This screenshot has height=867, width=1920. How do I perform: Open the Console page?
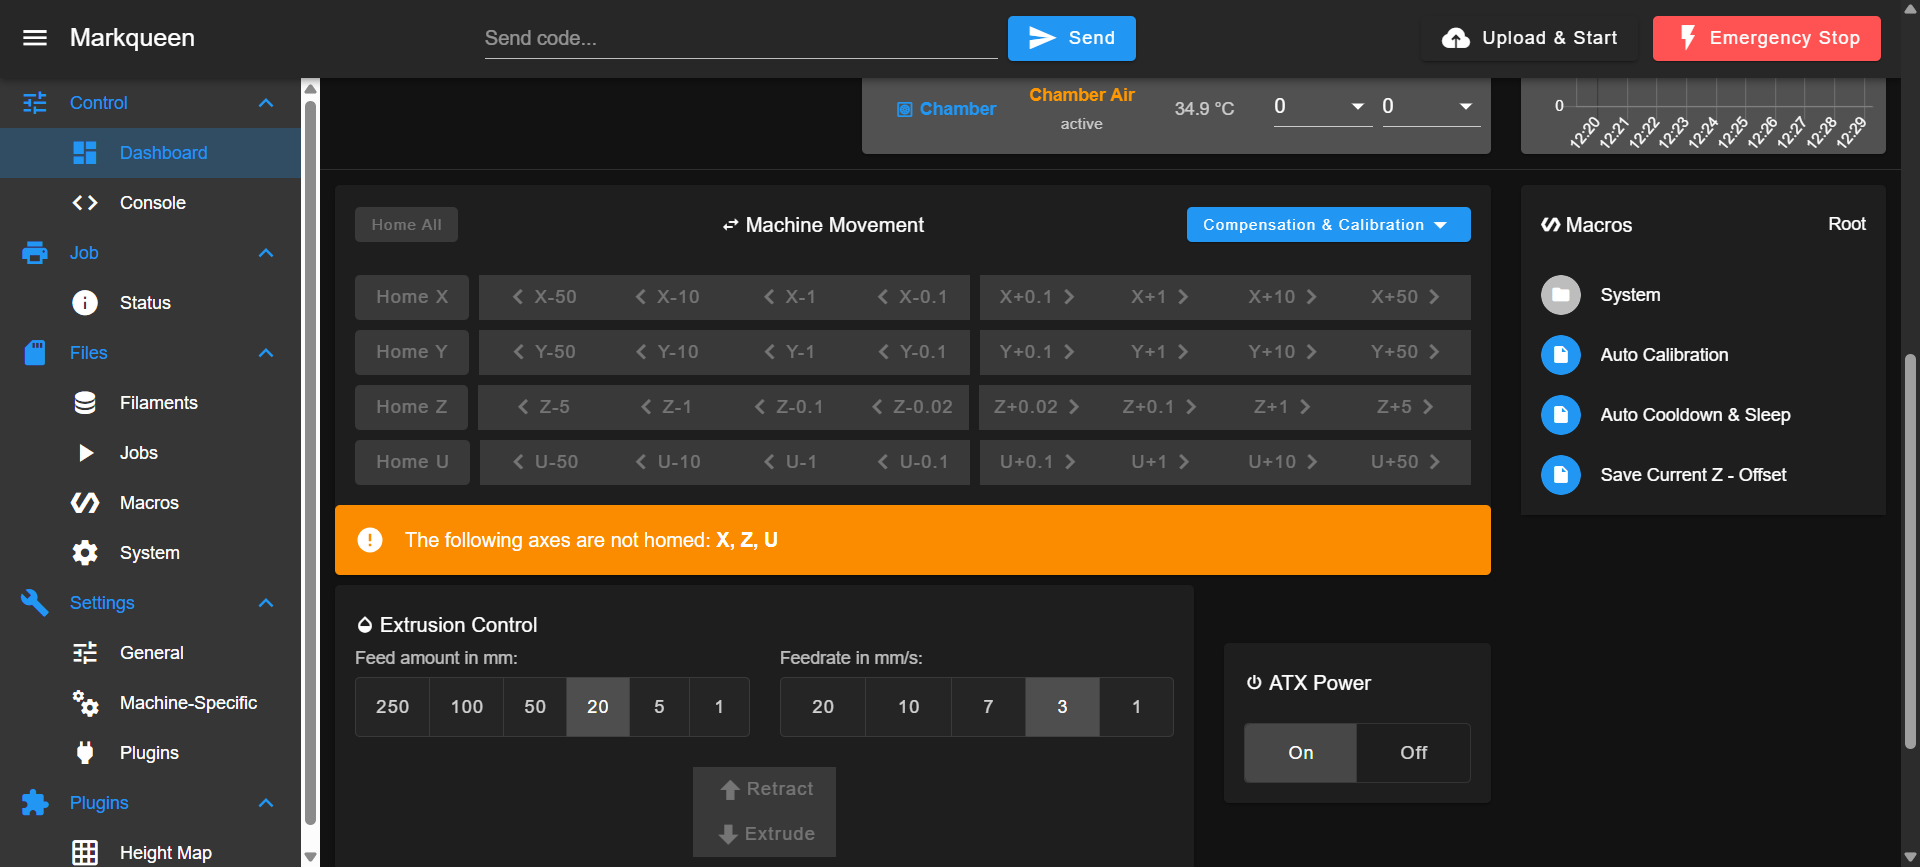point(150,203)
